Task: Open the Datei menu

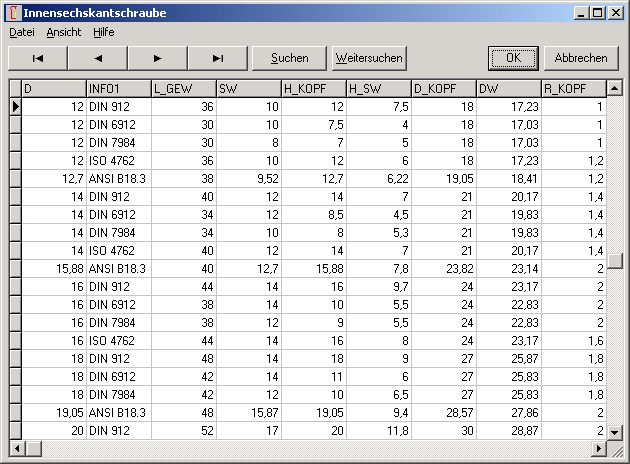Action: coord(21,32)
